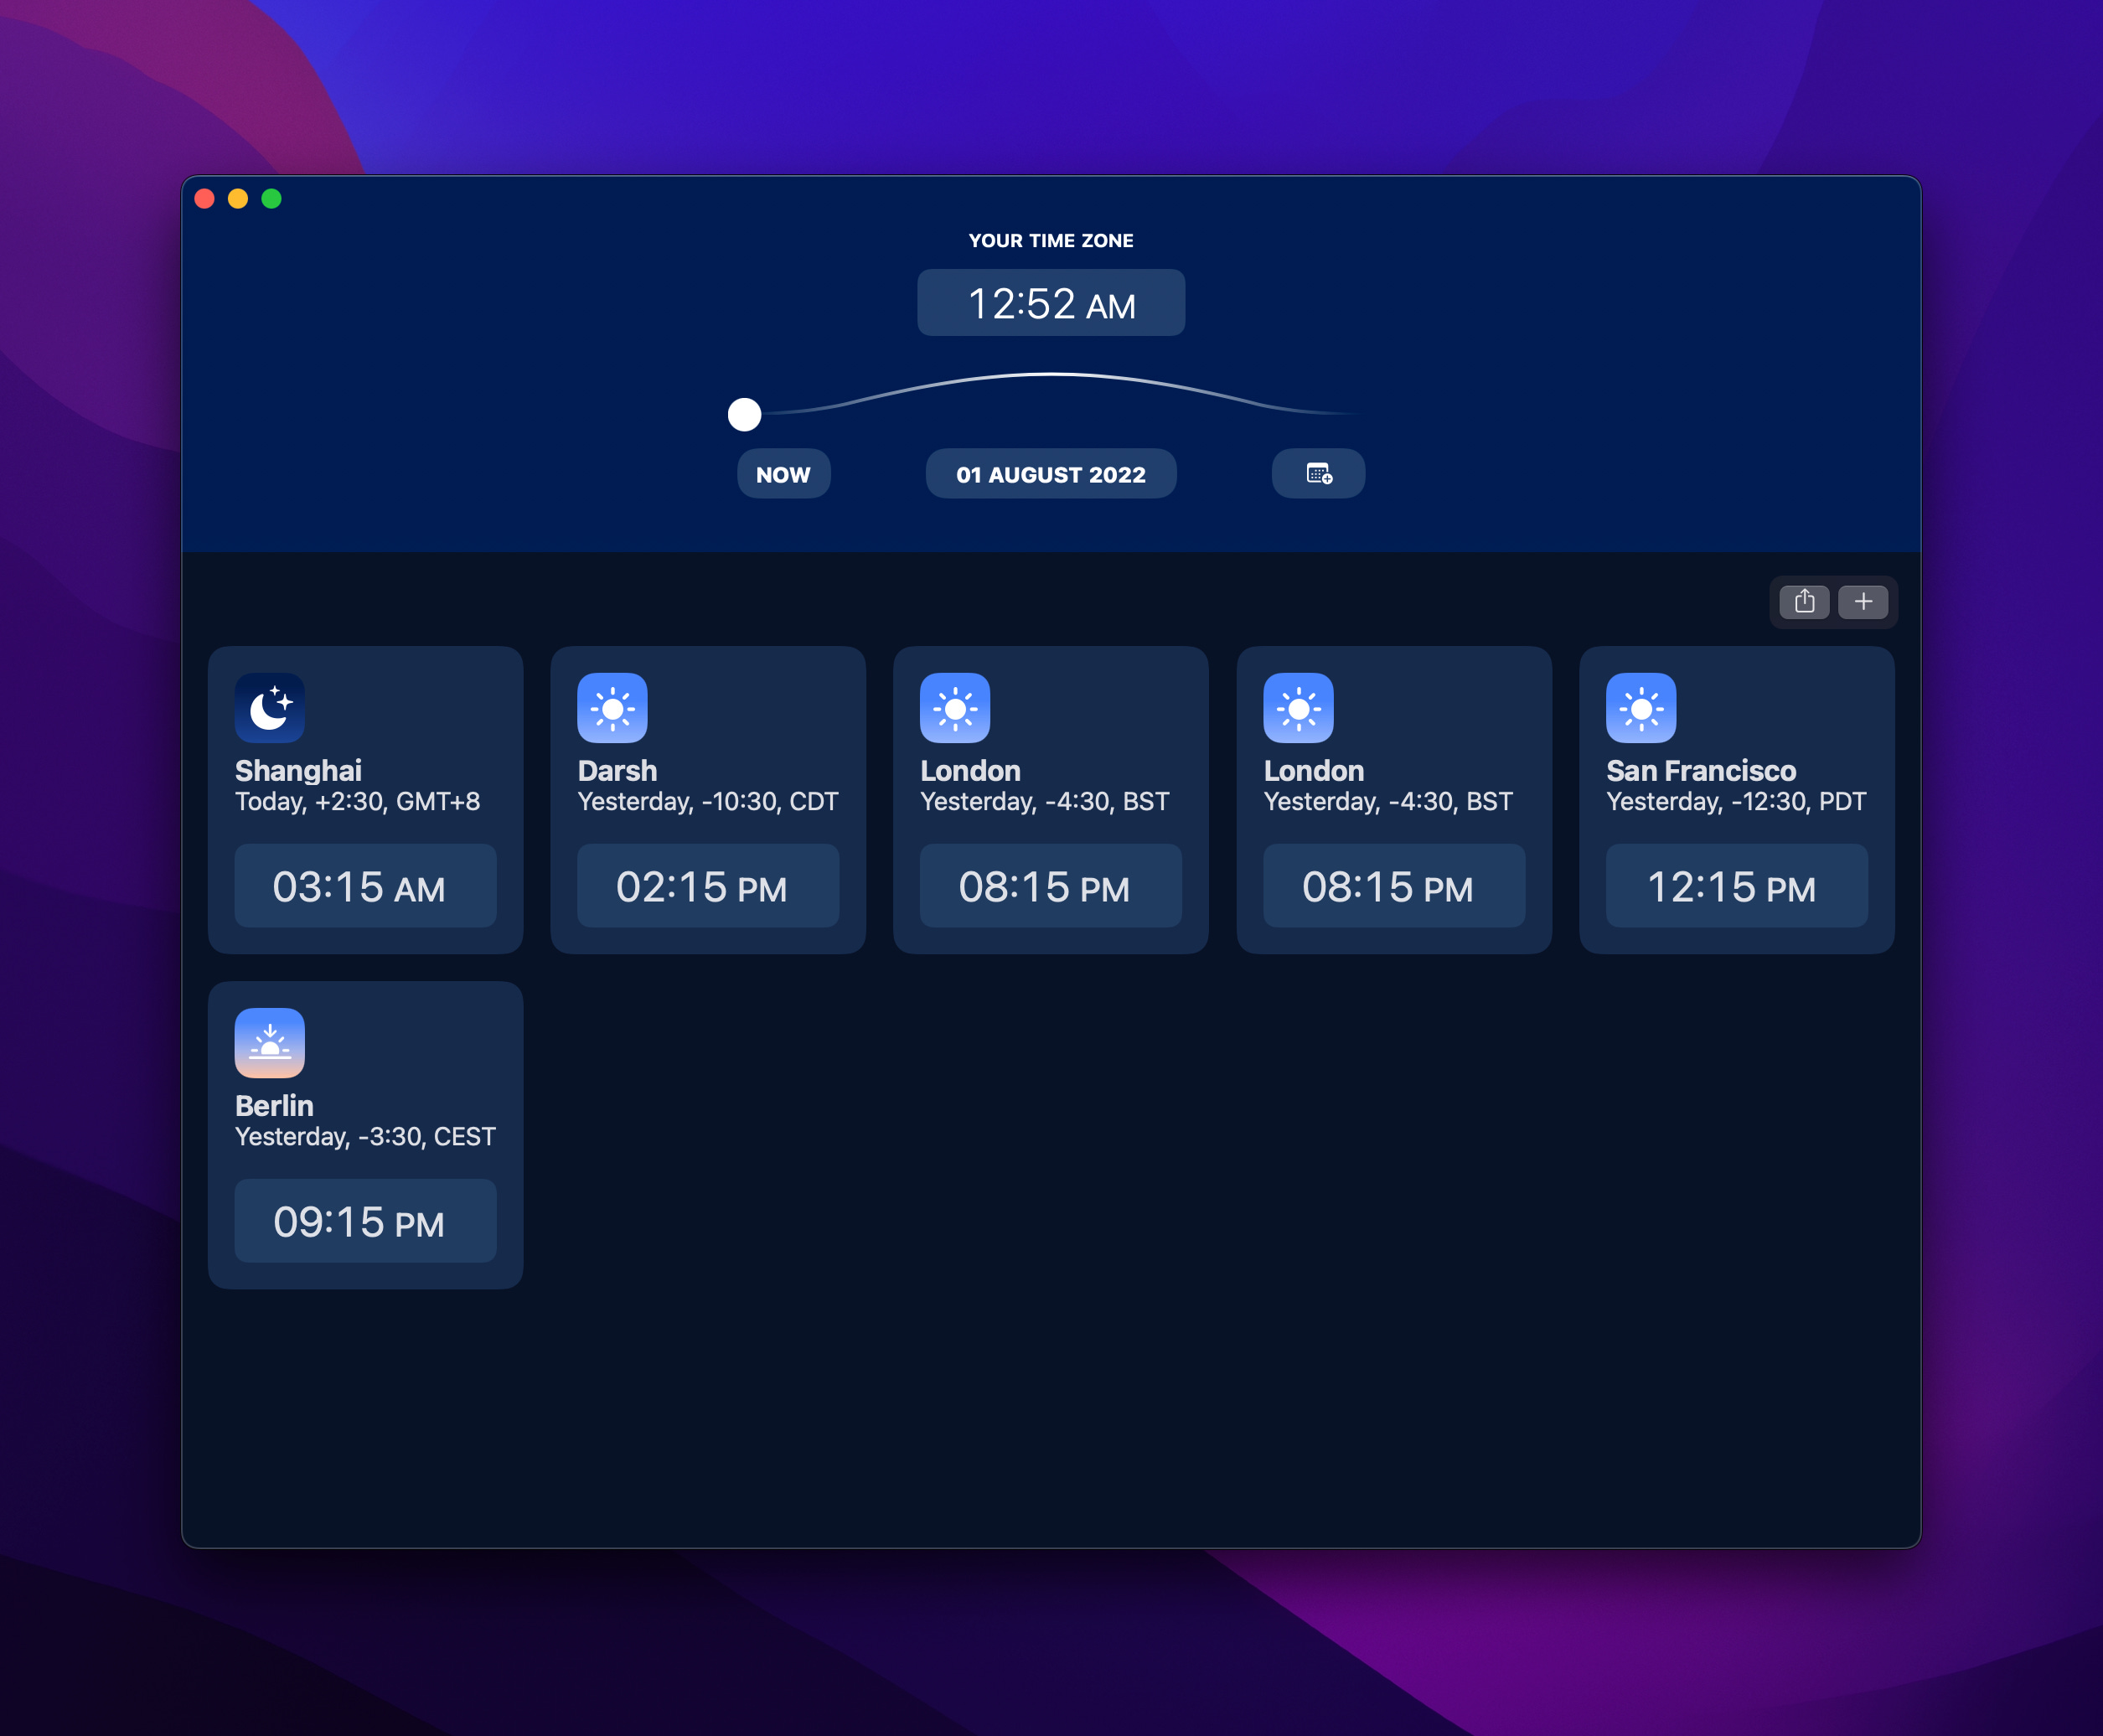Click Shanghai's moon and stars icon
Screen dimensions: 2103x1736
(x=270, y=708)
